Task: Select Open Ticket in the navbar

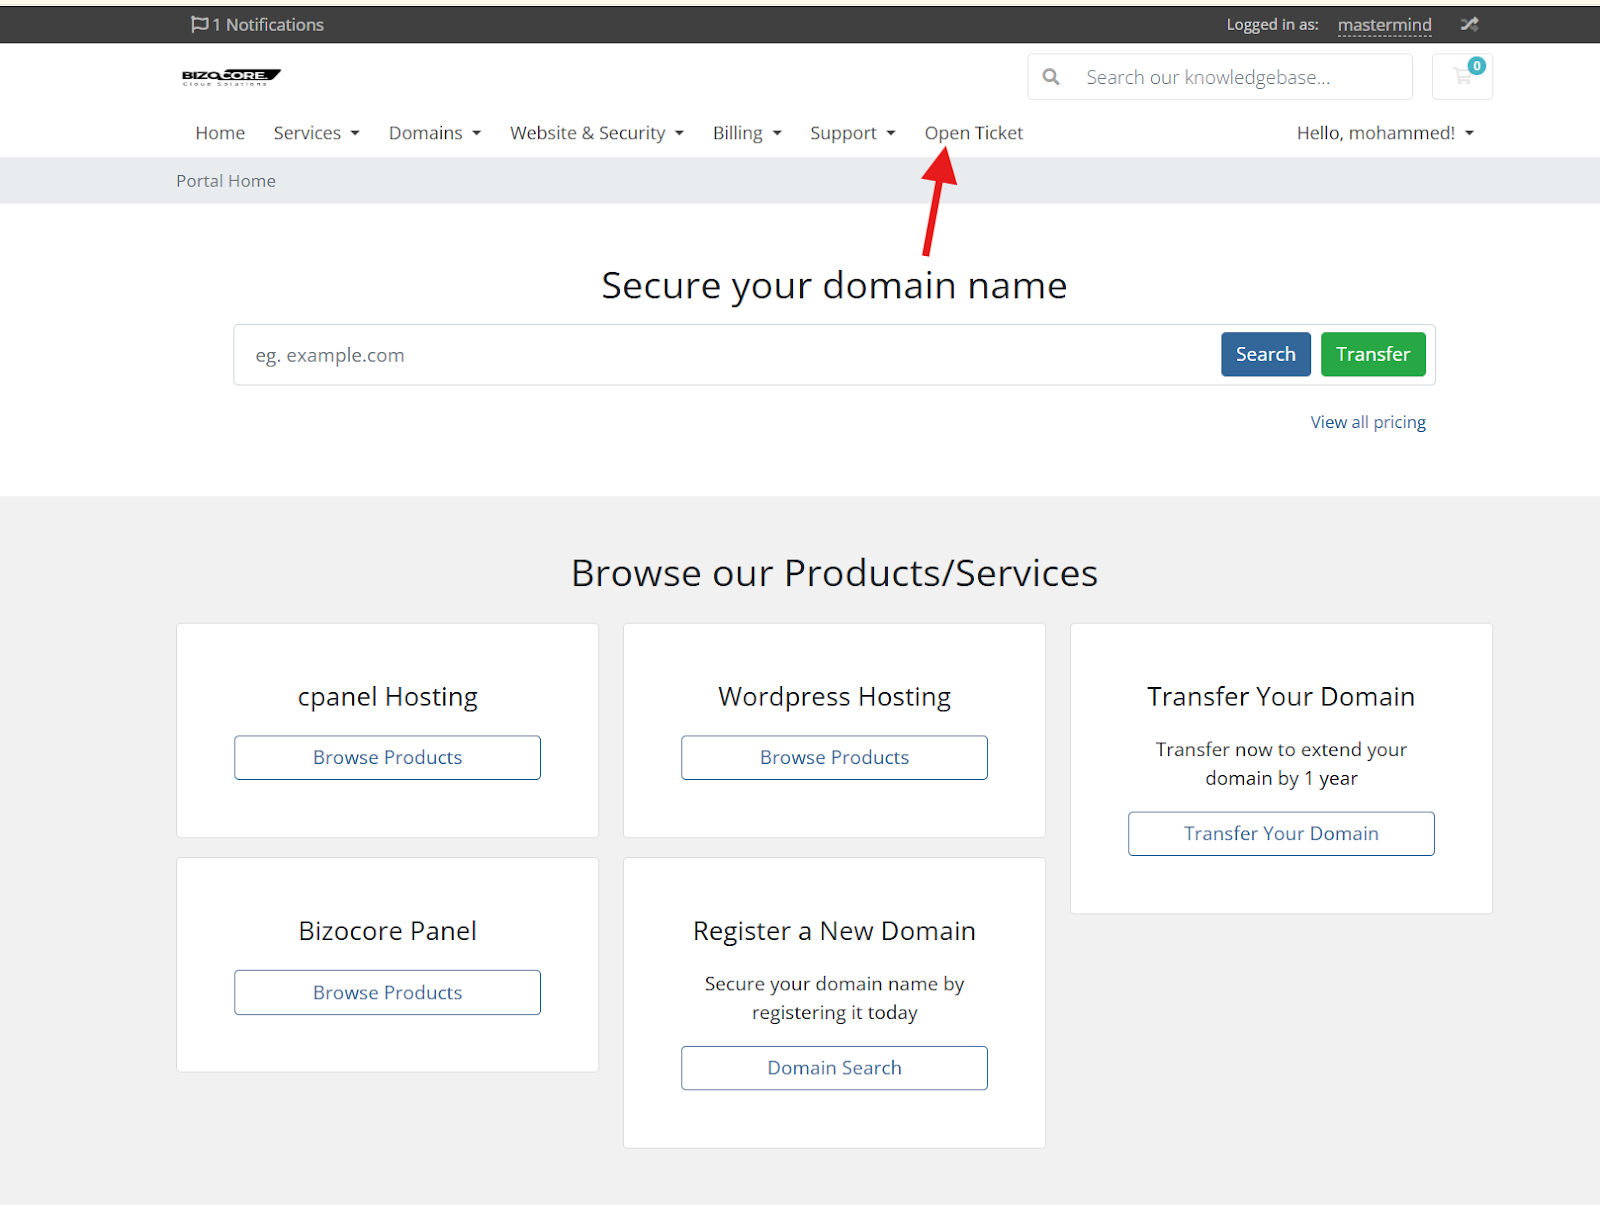Action: tap(973, 133)
